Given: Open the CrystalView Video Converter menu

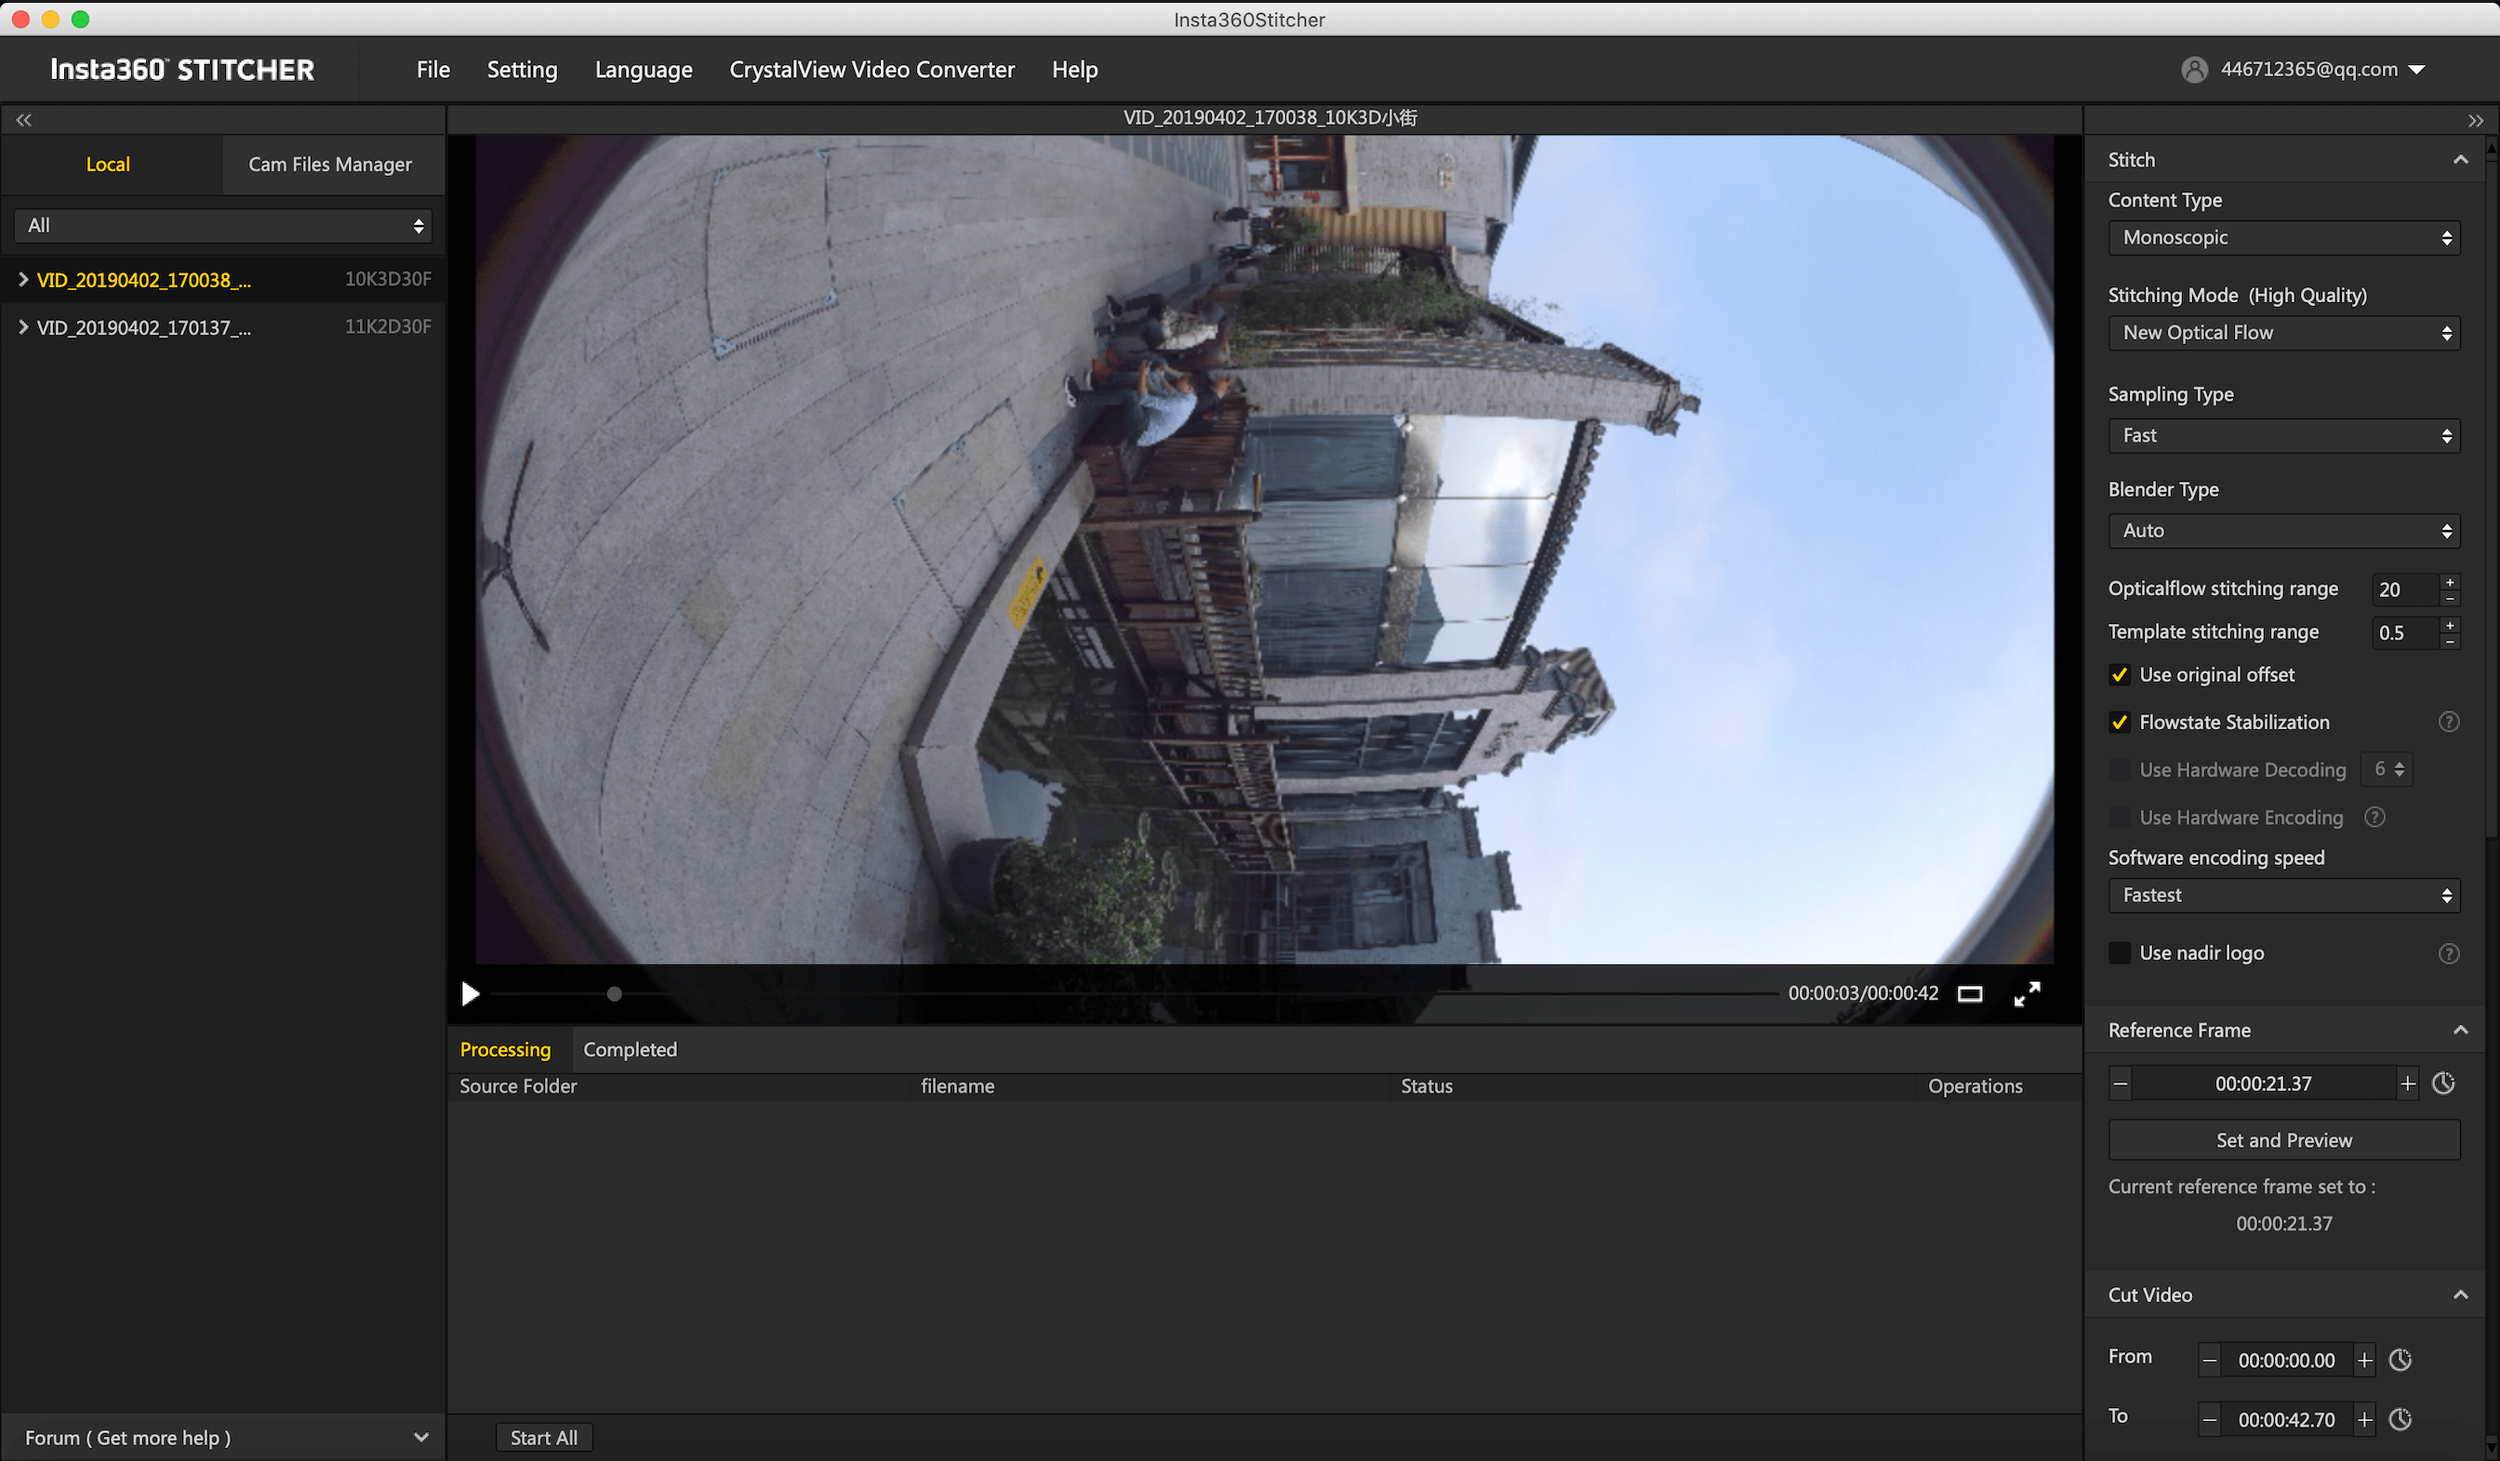Looking at the screenshot, I should [871, 69].
